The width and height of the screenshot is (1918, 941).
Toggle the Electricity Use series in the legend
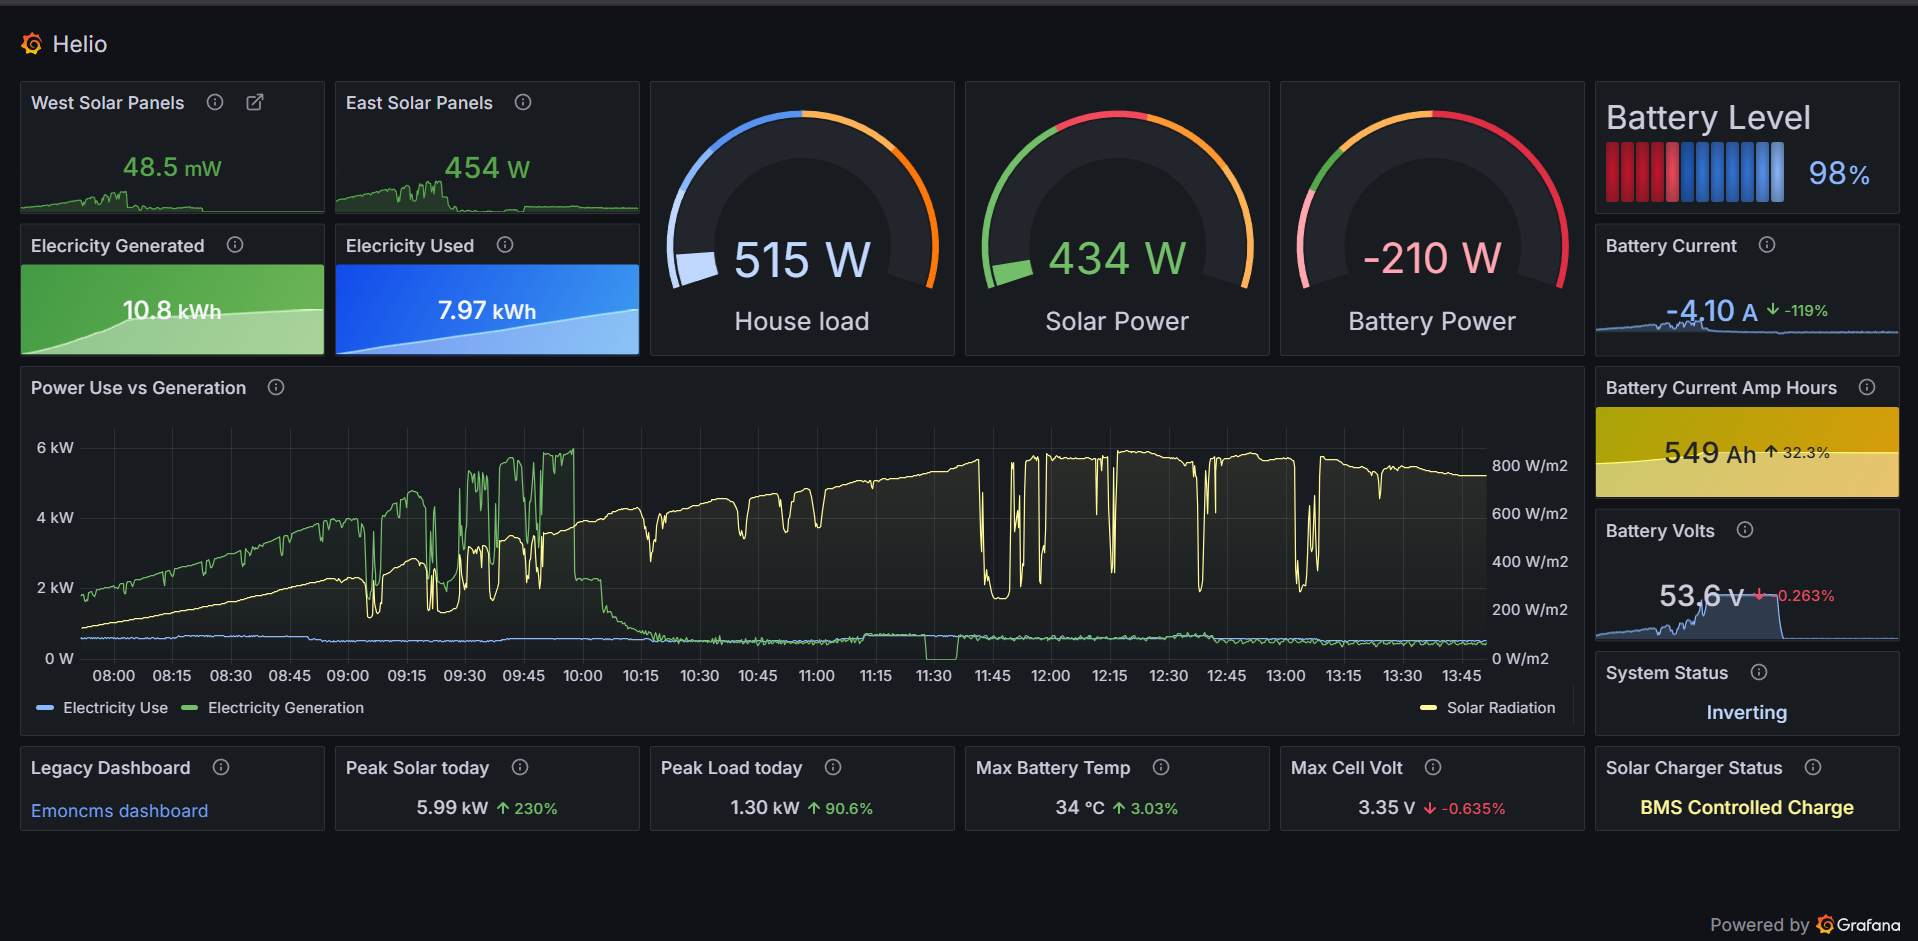(115, 707)
